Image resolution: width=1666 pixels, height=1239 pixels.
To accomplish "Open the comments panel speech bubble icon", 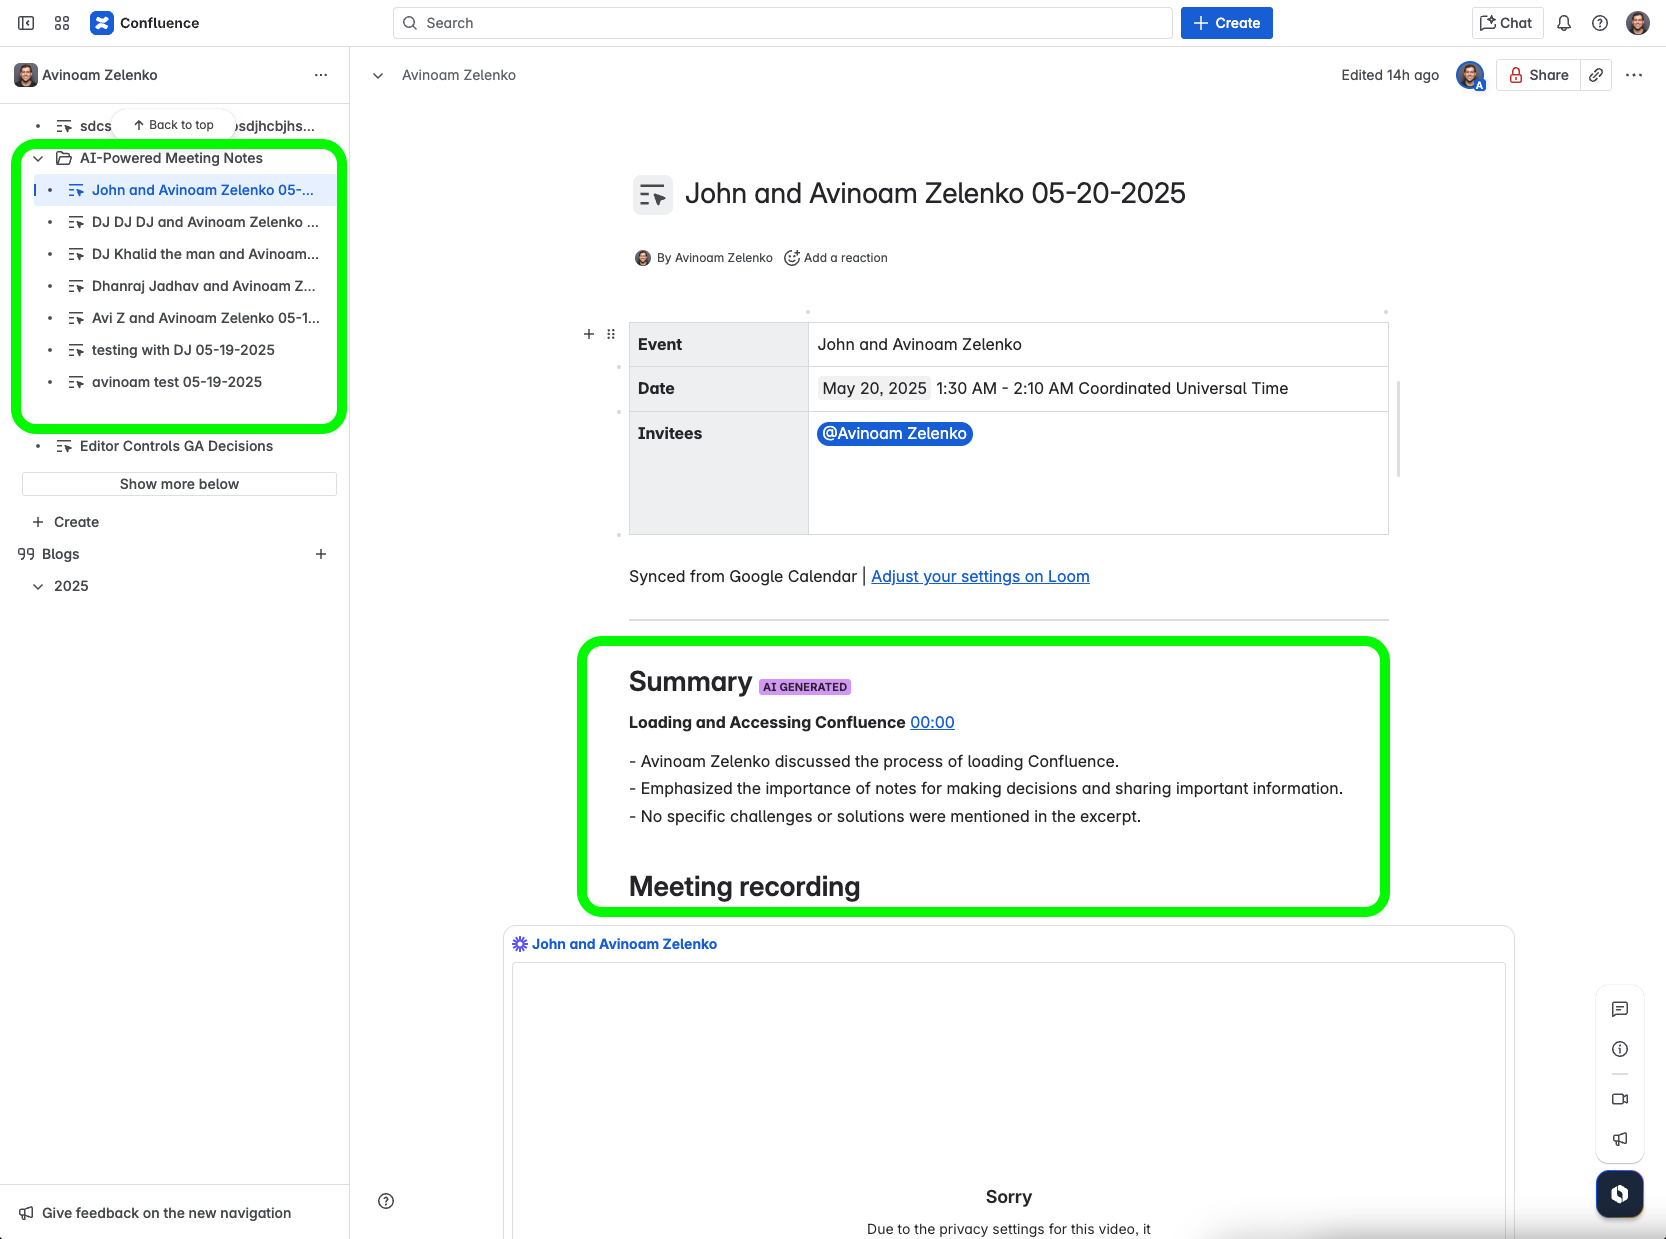I will pyautogui.click(x=1620, y=1009).
